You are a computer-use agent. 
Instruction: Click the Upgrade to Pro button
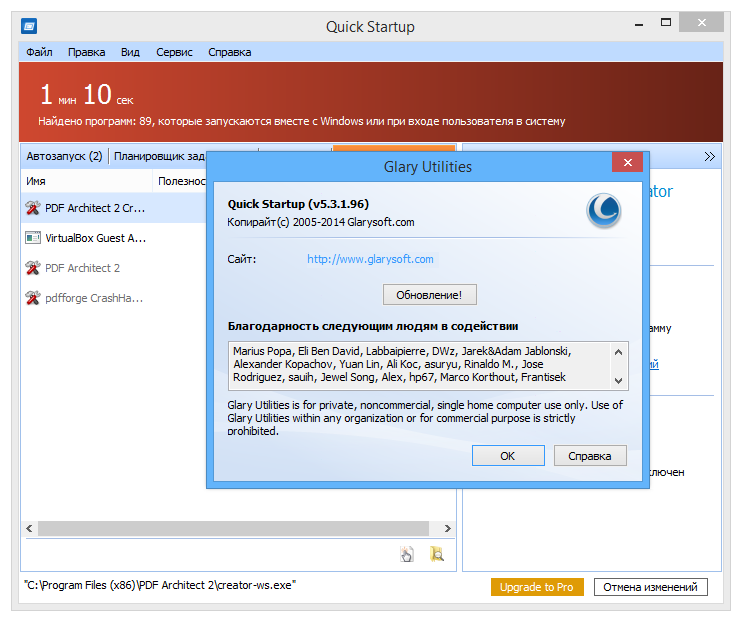pyautogui.click(x=537, y=587)
